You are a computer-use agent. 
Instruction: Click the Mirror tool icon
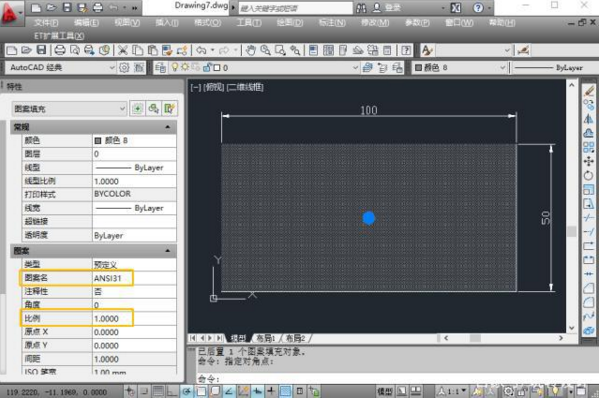coord(589,119)
